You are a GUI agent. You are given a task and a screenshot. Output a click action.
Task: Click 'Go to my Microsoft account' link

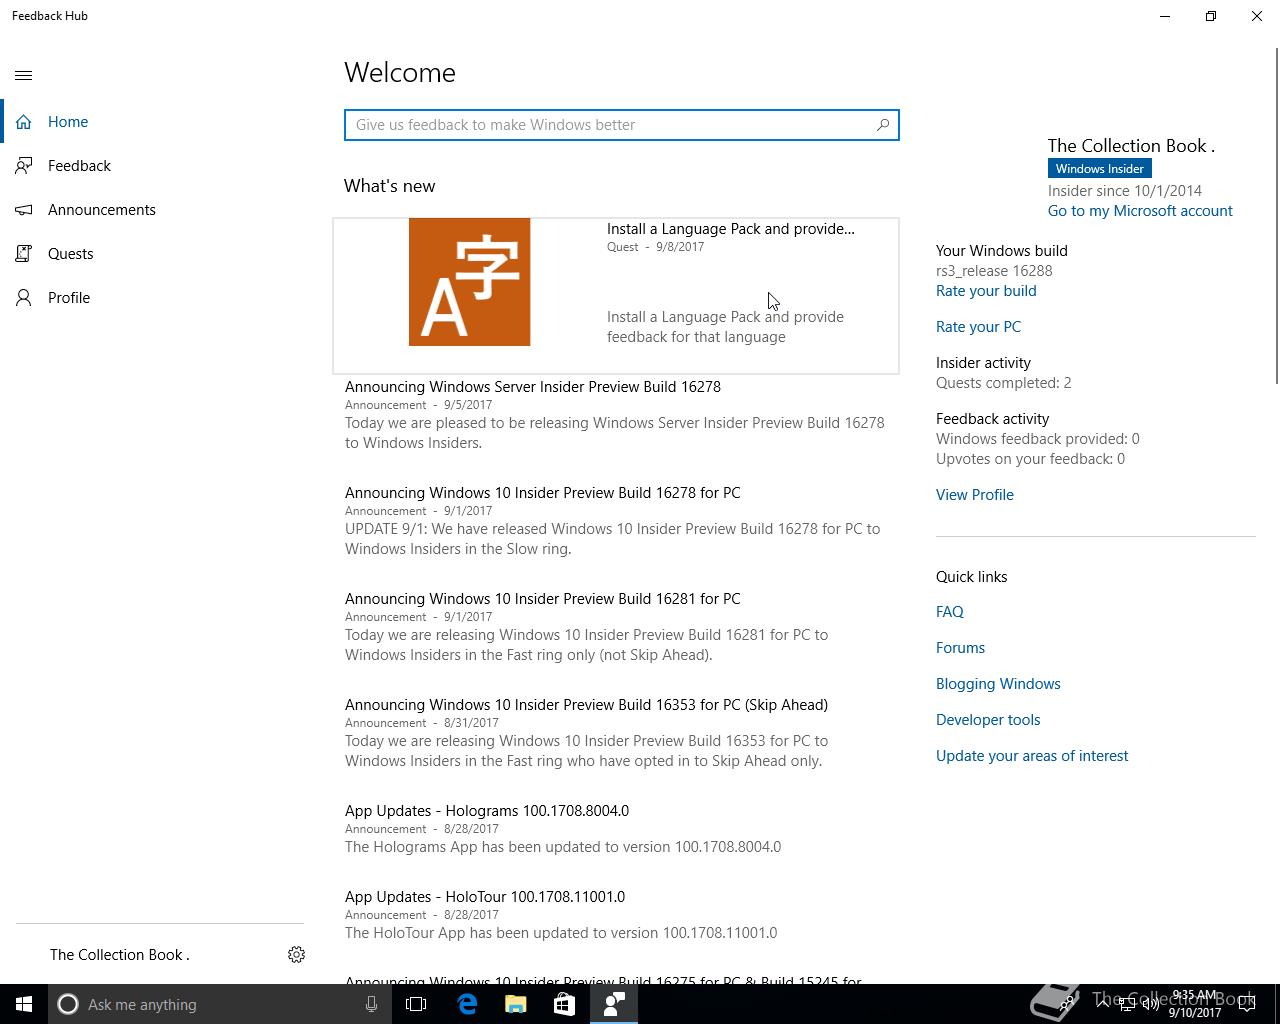pyautogui.click(x=1140, y=211)
